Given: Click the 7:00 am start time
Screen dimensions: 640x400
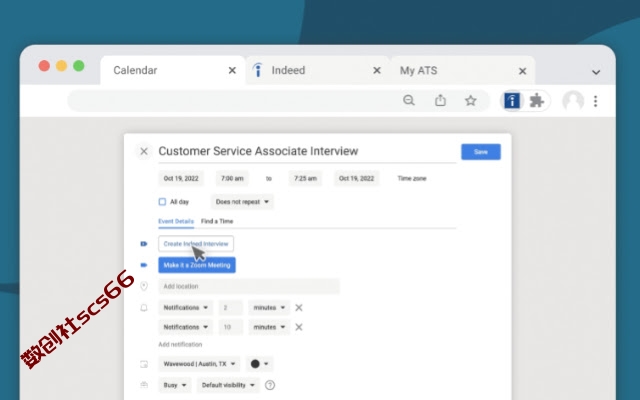Looking at the screenshot, I should (232, 178).
